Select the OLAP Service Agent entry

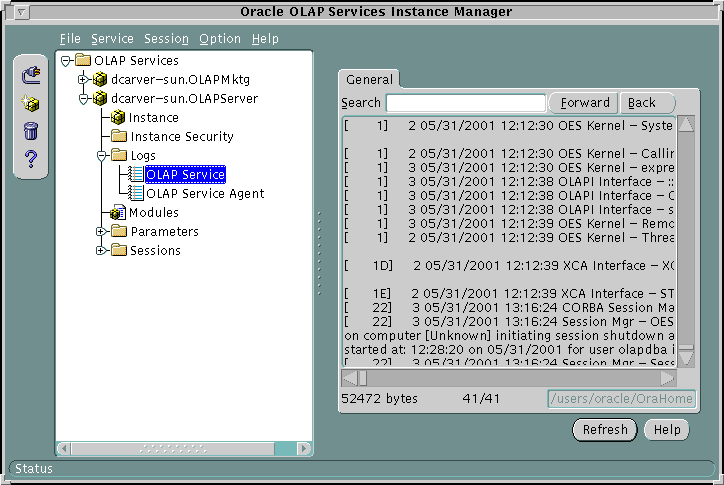point(205,194)
